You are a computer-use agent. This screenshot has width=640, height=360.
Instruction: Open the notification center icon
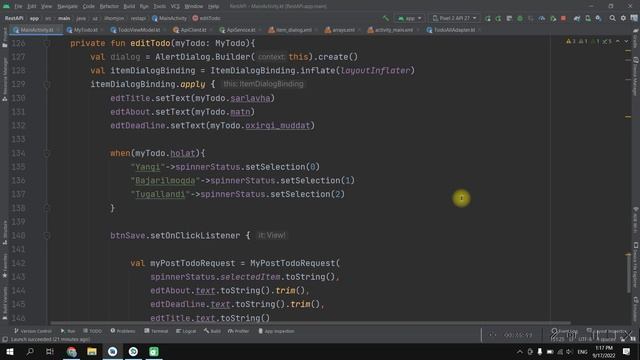pyautogui.click(x=627, y=351)
